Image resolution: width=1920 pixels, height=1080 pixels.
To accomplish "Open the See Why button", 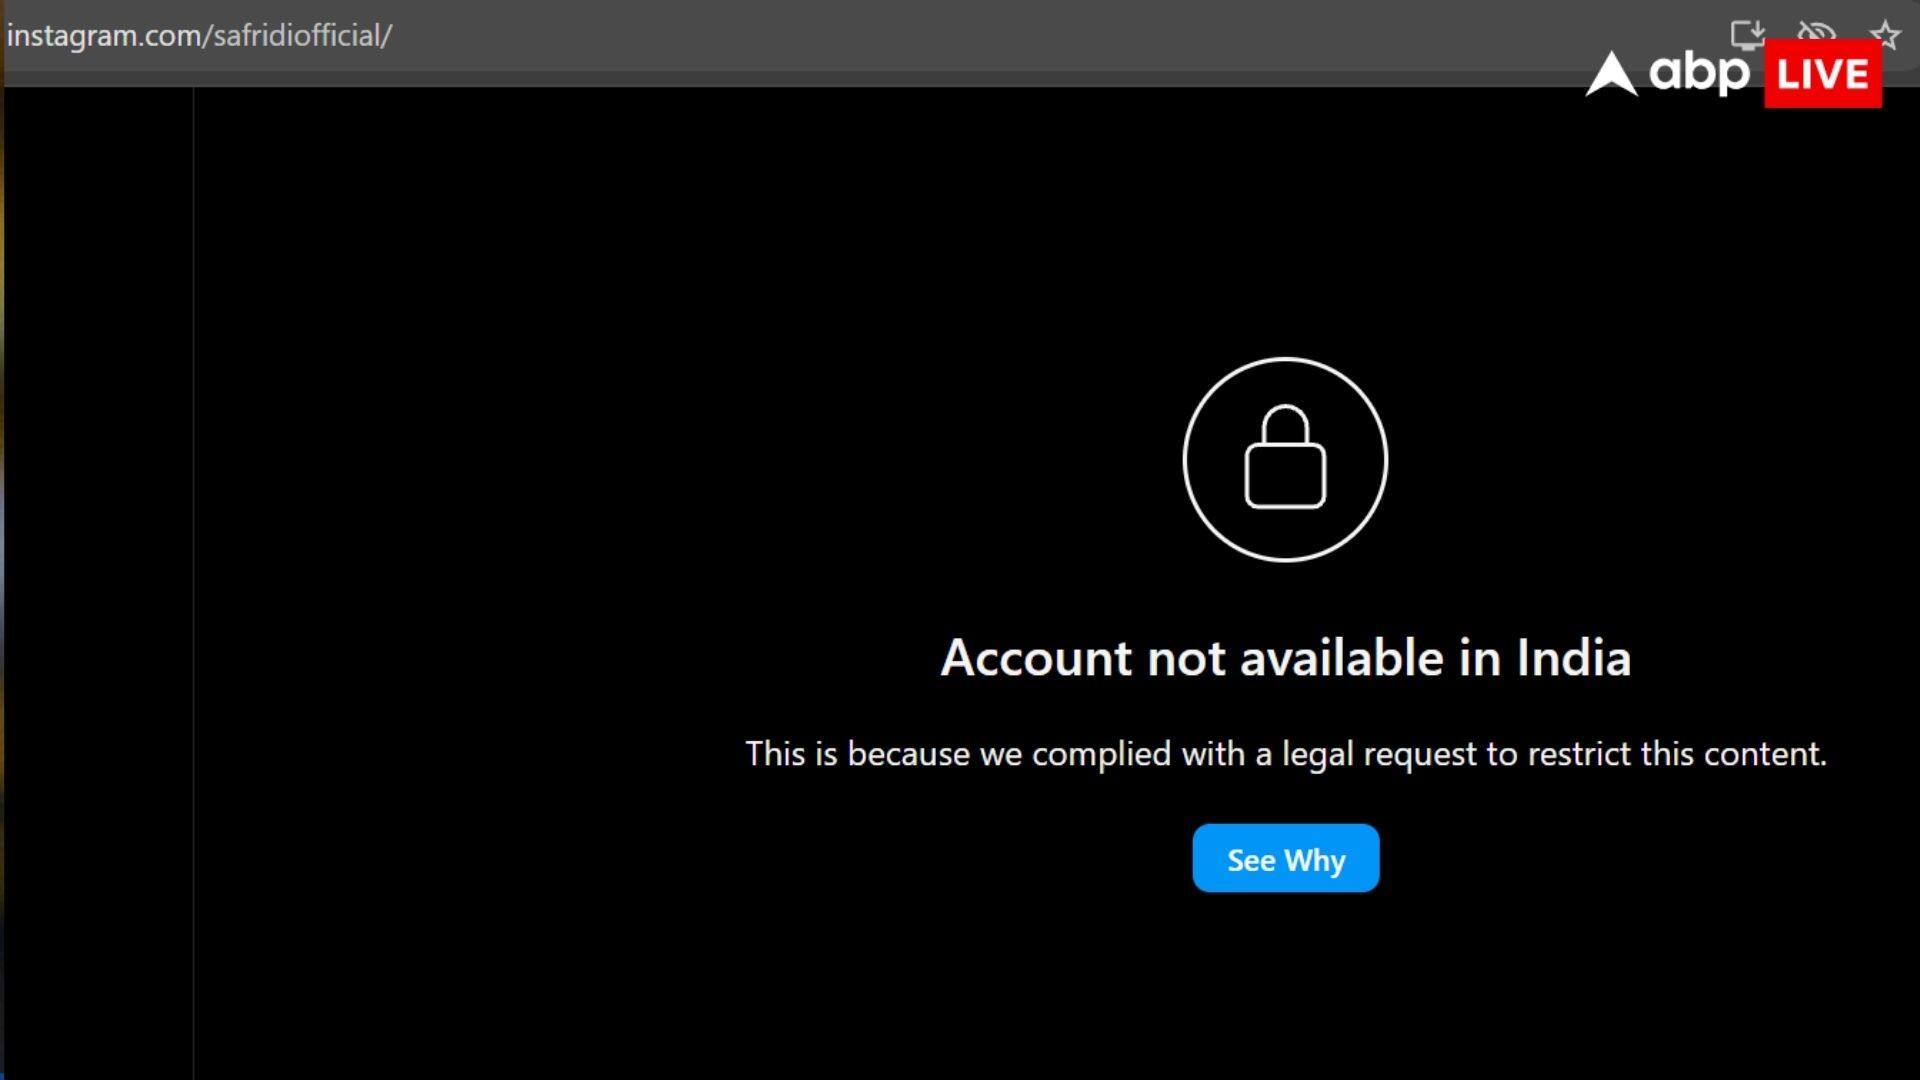I will pyautogui.click(x=1285, y=858).
